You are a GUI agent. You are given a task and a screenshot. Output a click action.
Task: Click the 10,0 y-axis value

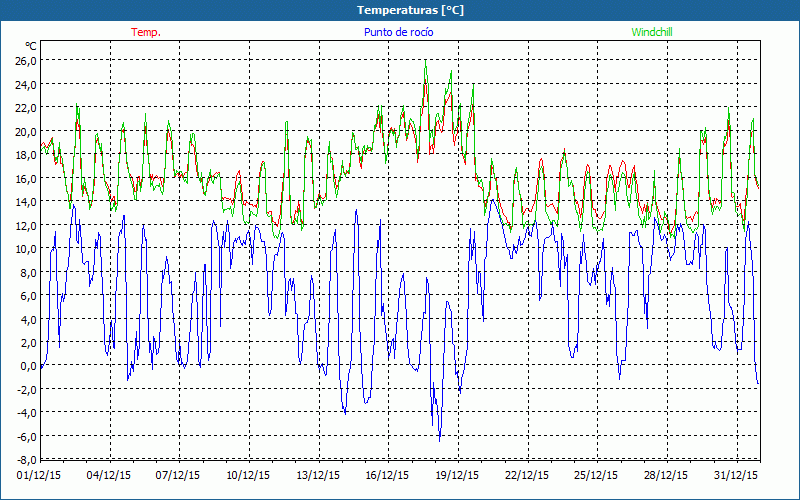pos(27,248)
